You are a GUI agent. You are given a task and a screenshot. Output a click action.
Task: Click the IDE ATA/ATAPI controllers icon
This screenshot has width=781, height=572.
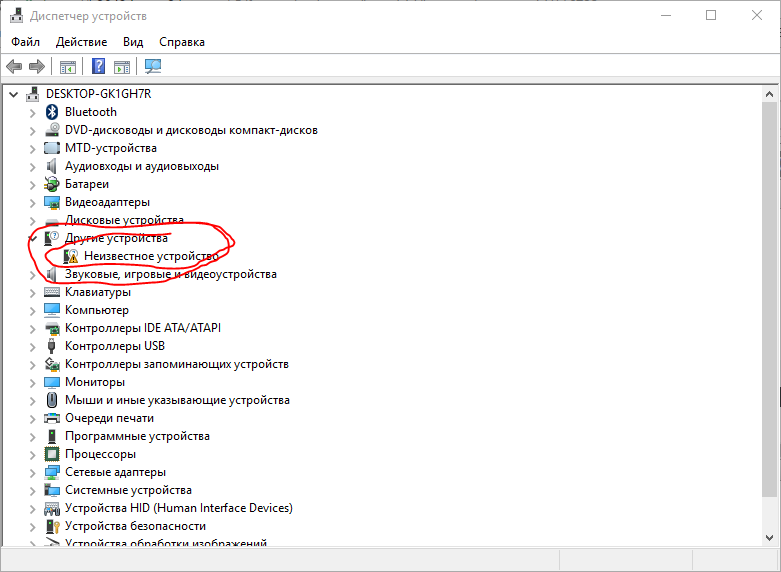point(52,328)
